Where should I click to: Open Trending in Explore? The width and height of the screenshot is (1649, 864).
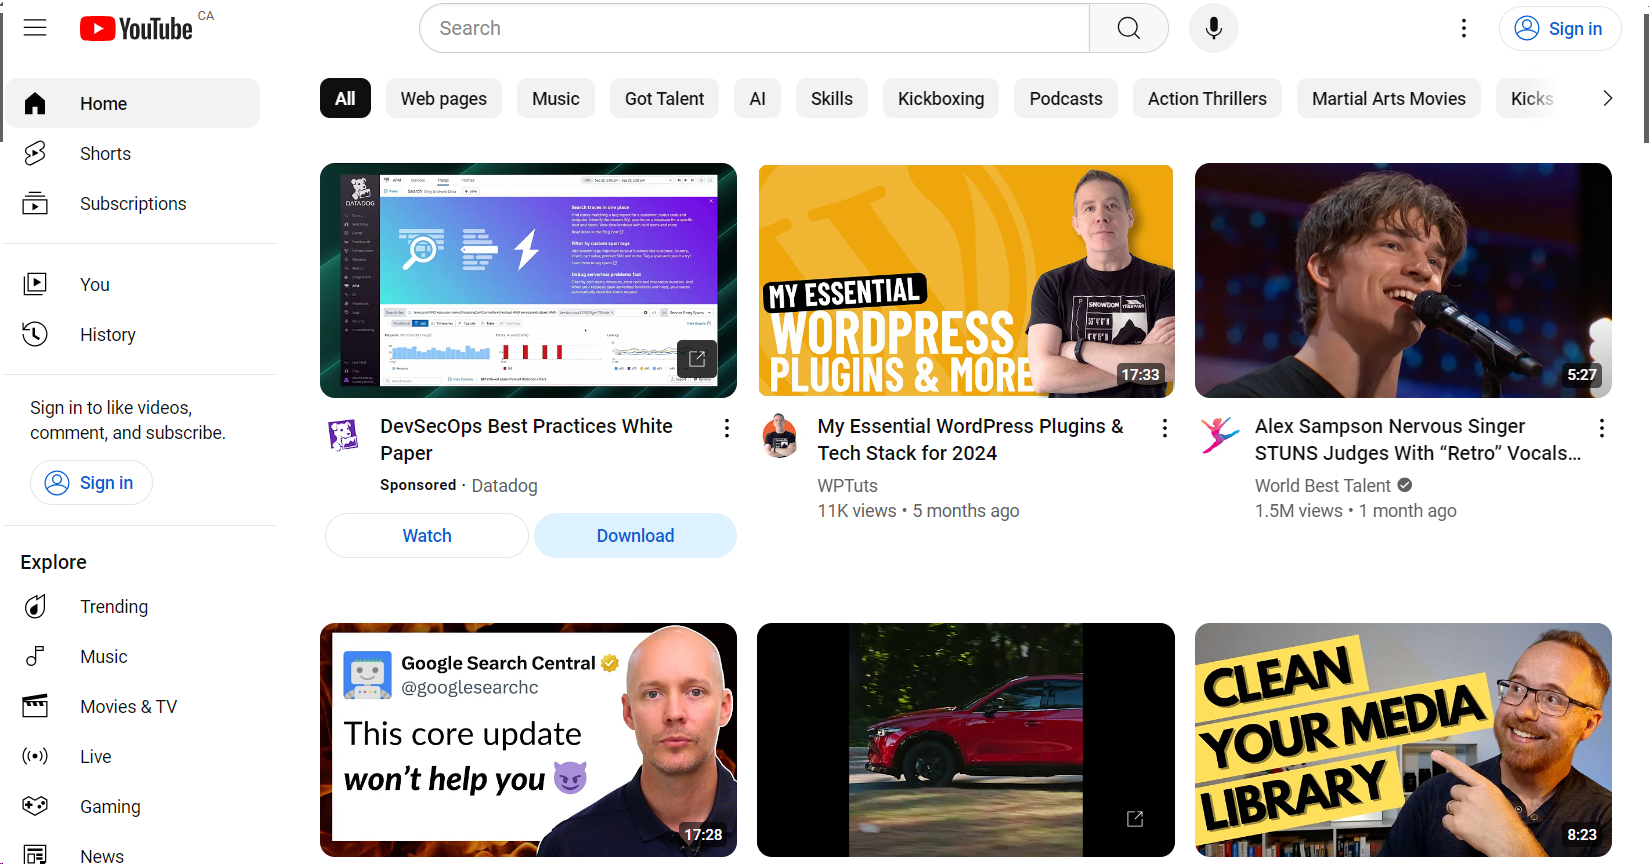click(133, 606)
